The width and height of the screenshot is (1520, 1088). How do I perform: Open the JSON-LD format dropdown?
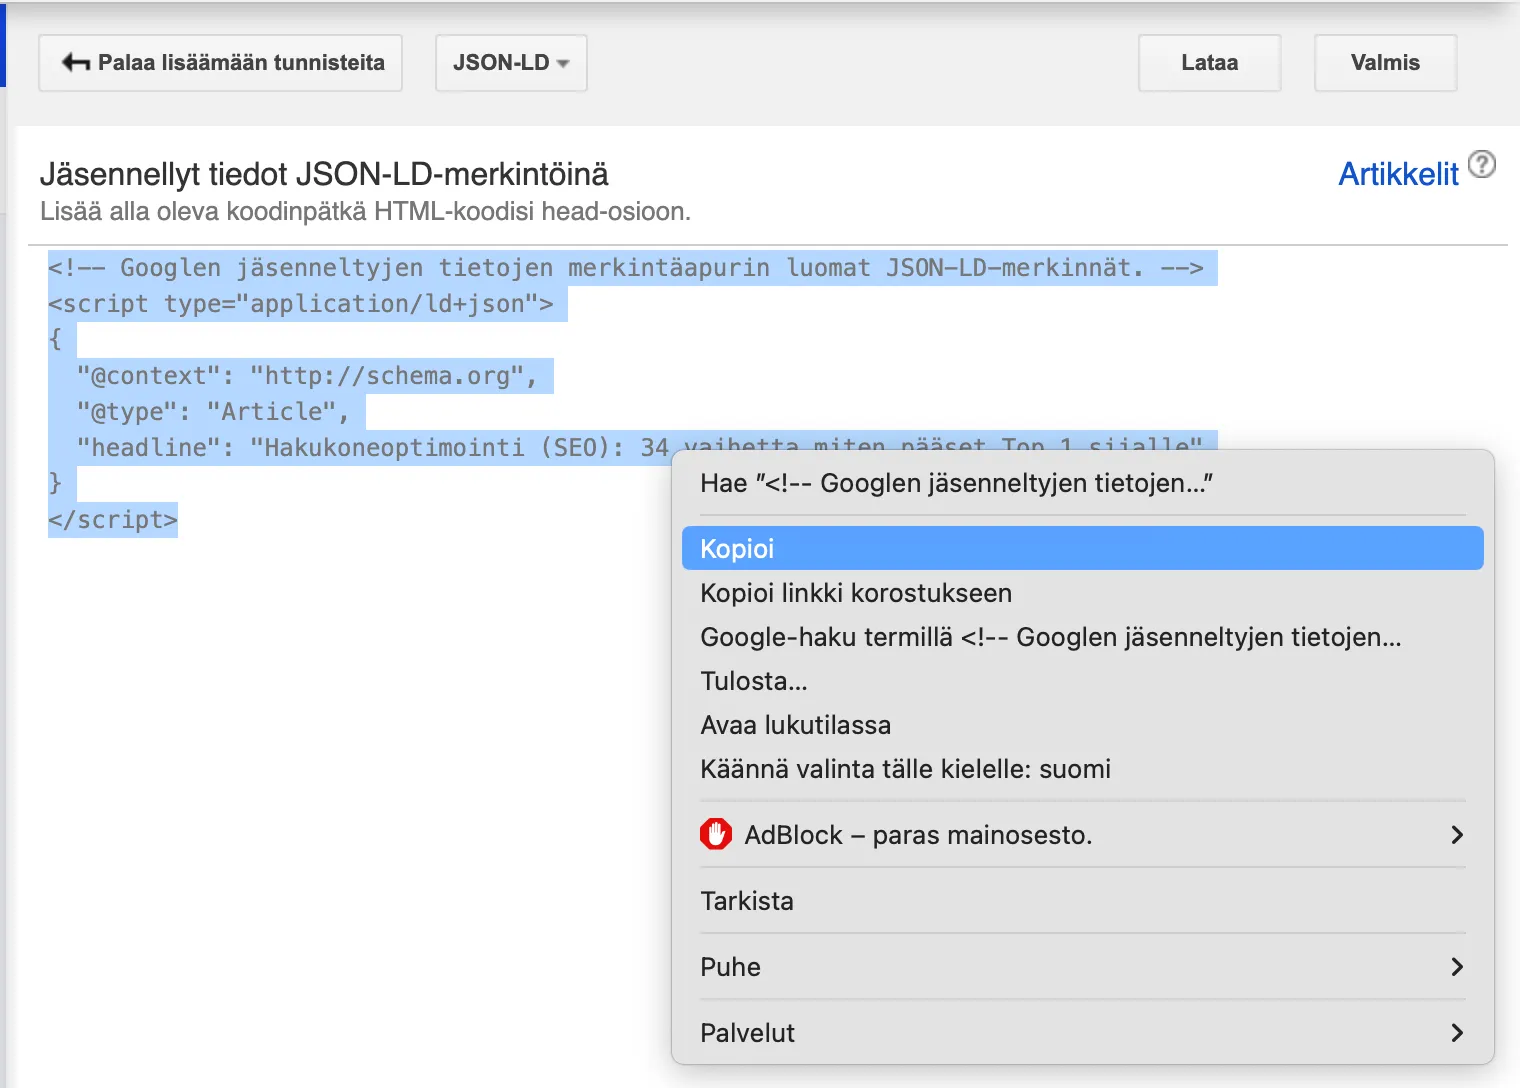510,62
